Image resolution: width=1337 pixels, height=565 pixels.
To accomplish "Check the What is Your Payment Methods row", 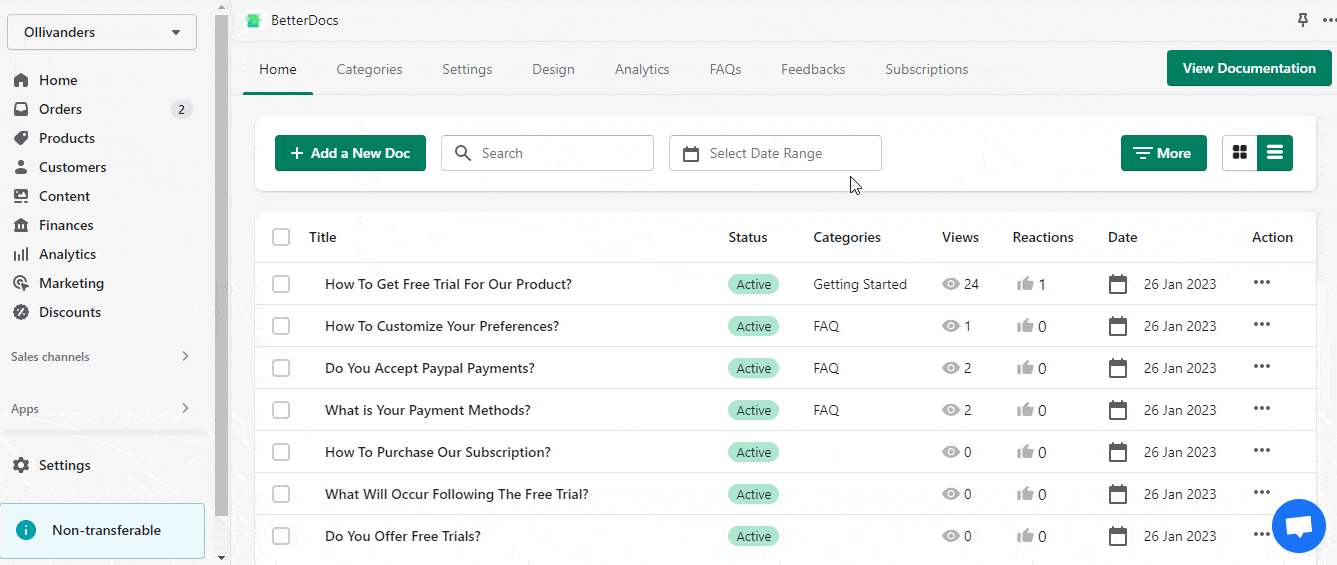I will (281, 410).
